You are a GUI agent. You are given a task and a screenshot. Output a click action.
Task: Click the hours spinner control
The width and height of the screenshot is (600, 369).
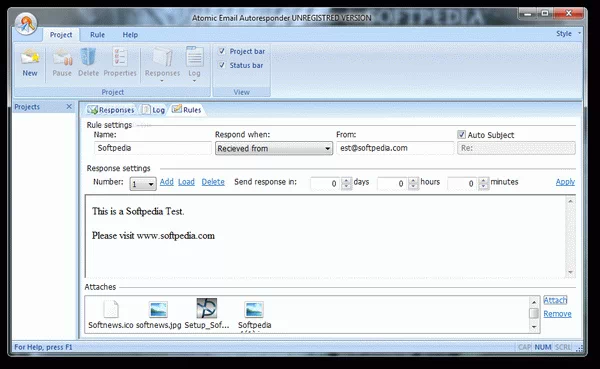point(414,183)
